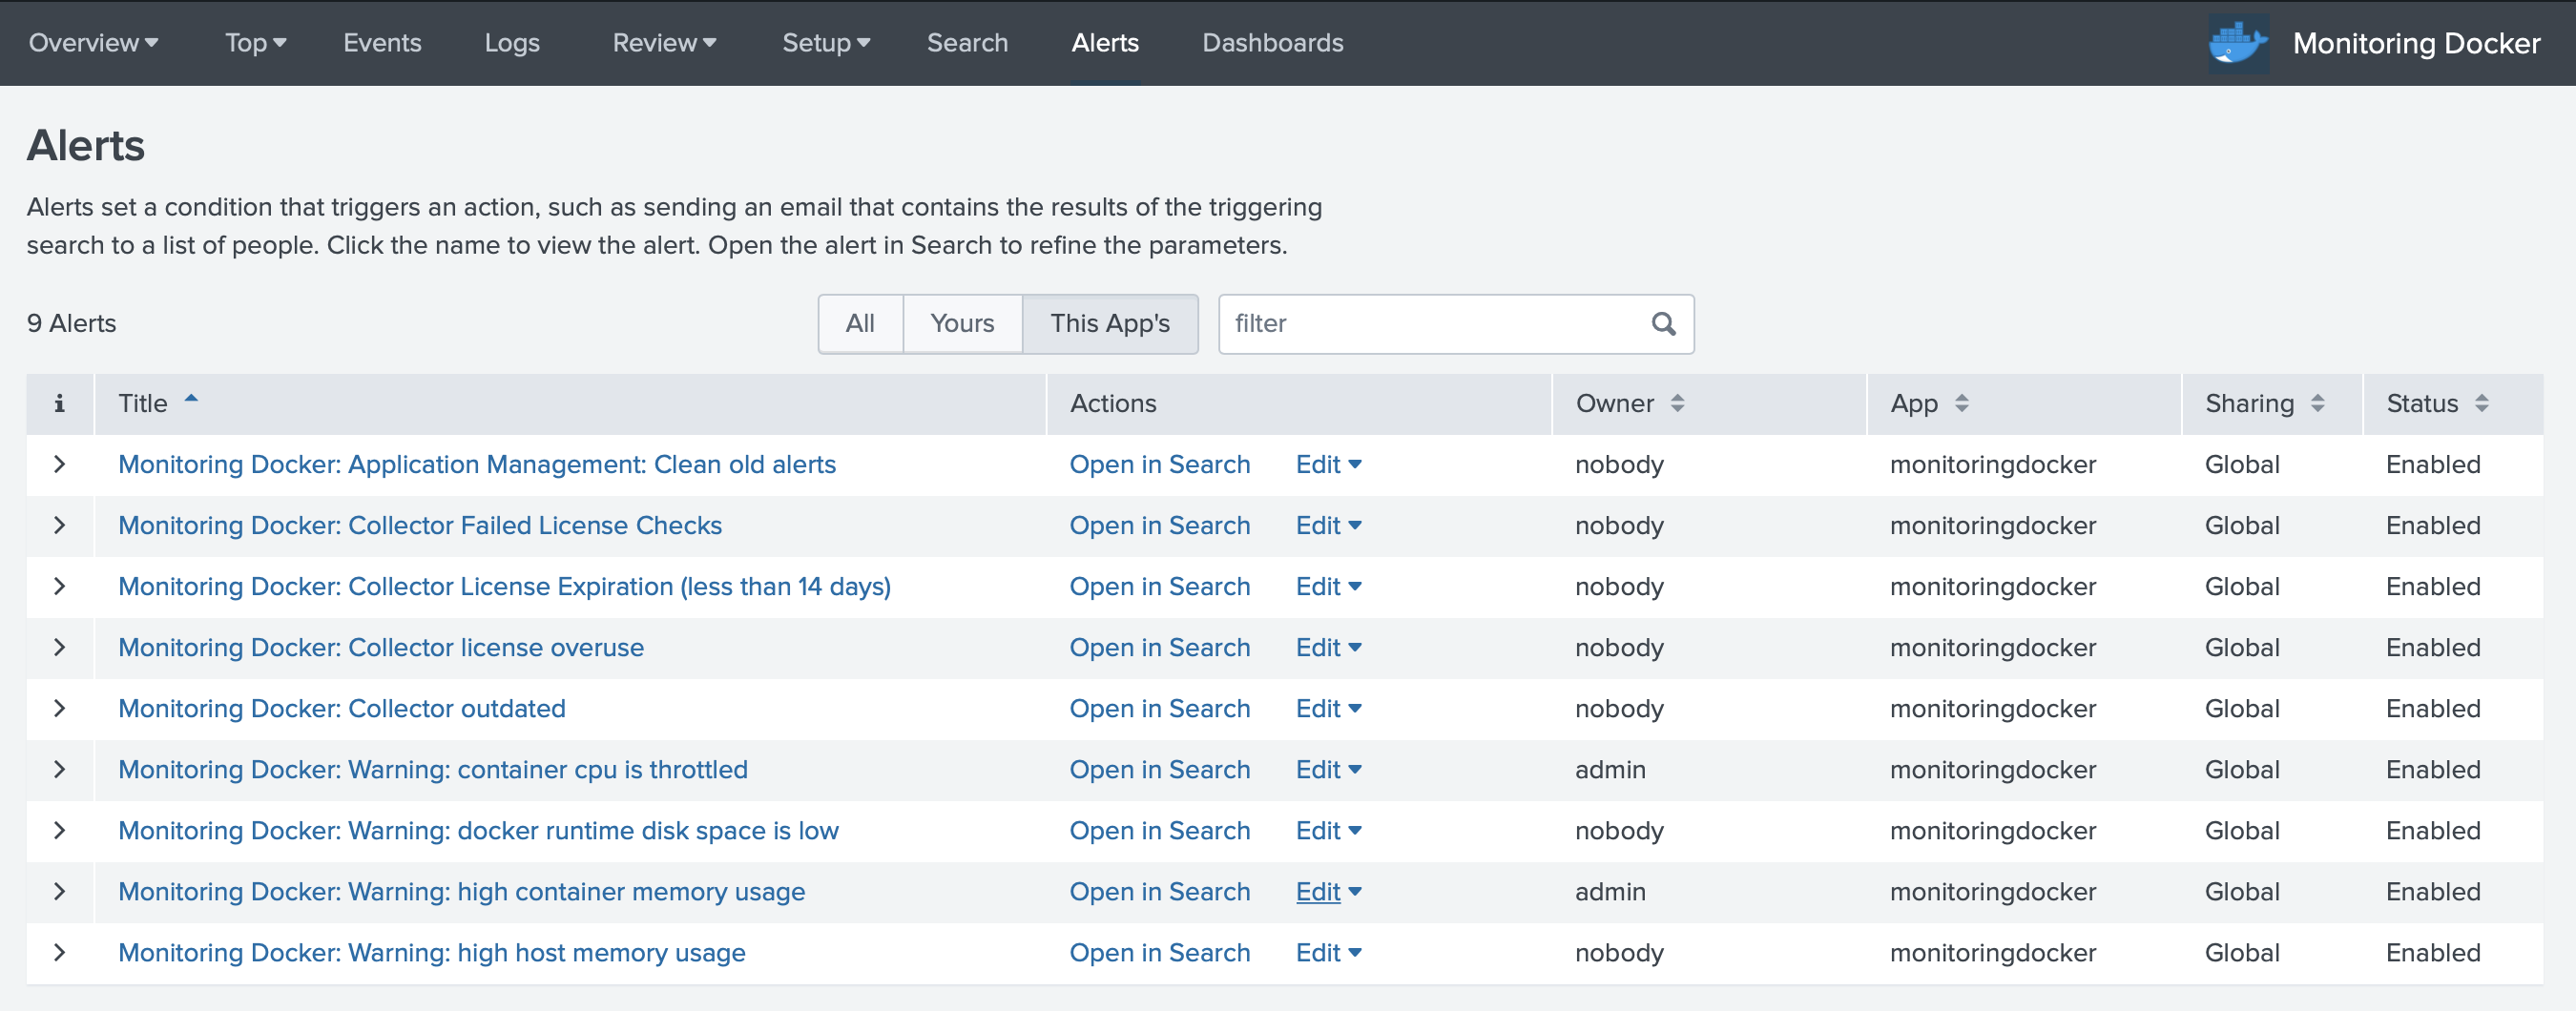Select the Alerts navigation tab
Viewport: 2576px width, 1011px height.
pos(1105,43)
